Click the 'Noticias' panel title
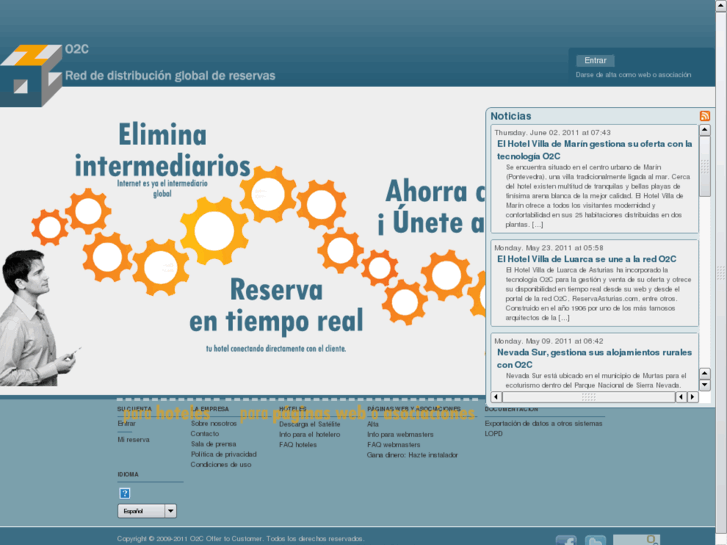Image resolution: width=727 pixels, height=545 pixels. tap(510, 116)
